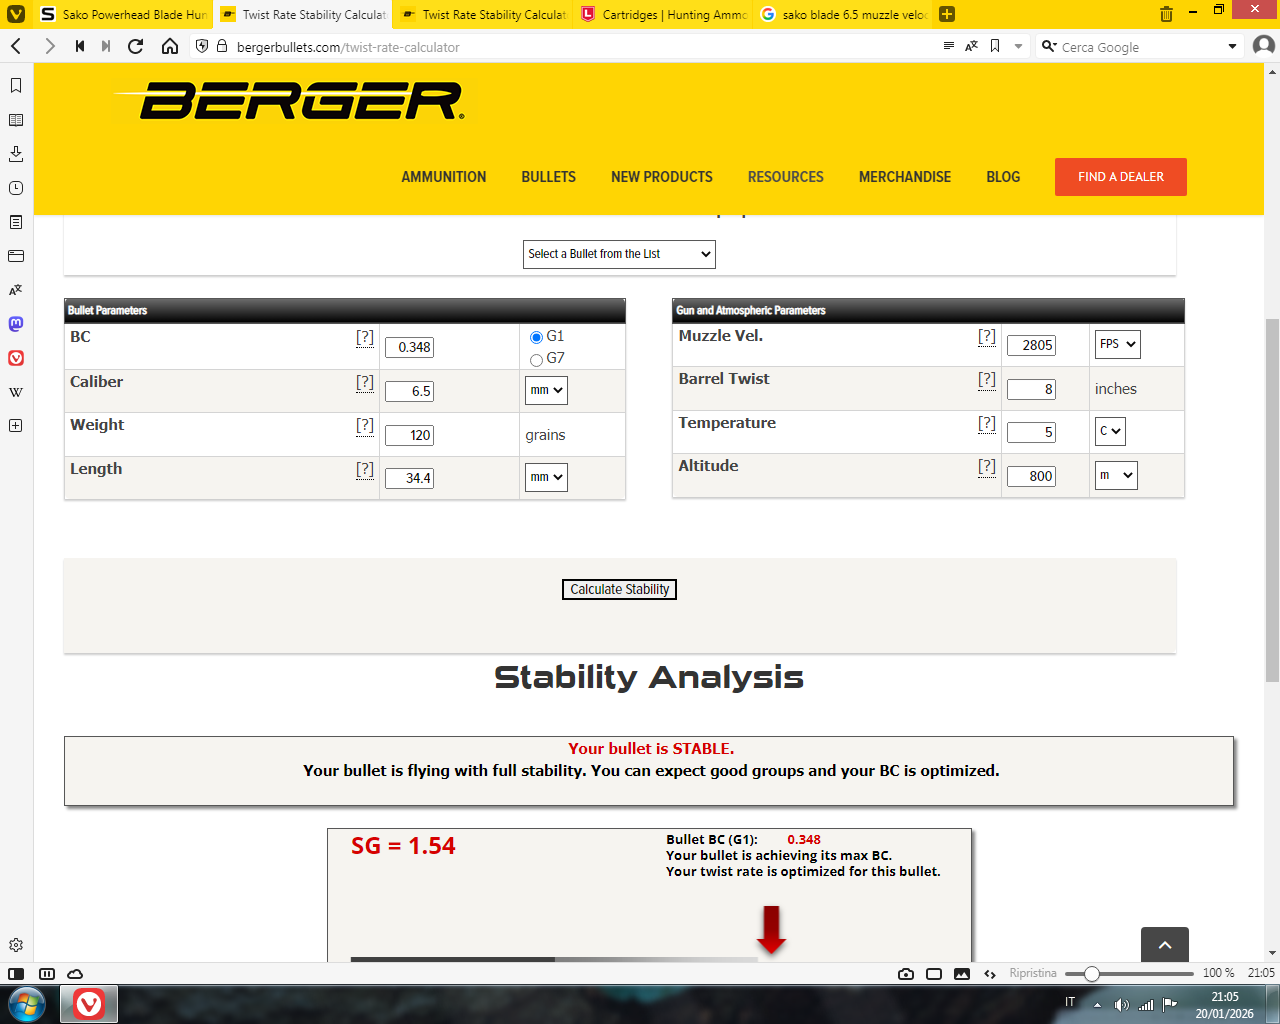Image resolution: width=1280 pixels, height=1024 pixels.
Task: Open the Wikipedia web panel
Action: pyautogui.click(x=16, y=392)
